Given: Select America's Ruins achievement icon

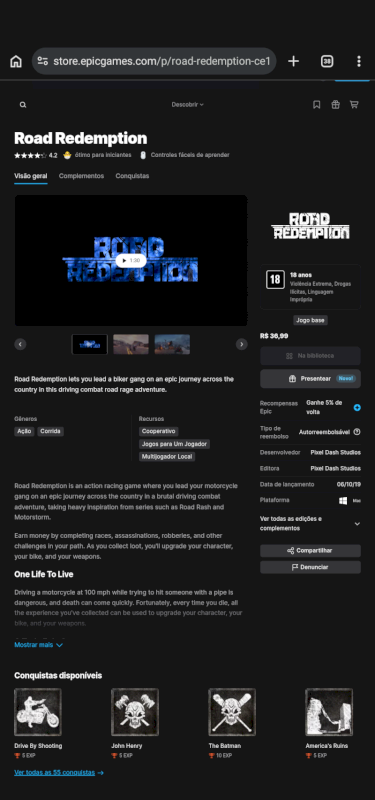Looking at the screenshot, I should click(329, 712).
